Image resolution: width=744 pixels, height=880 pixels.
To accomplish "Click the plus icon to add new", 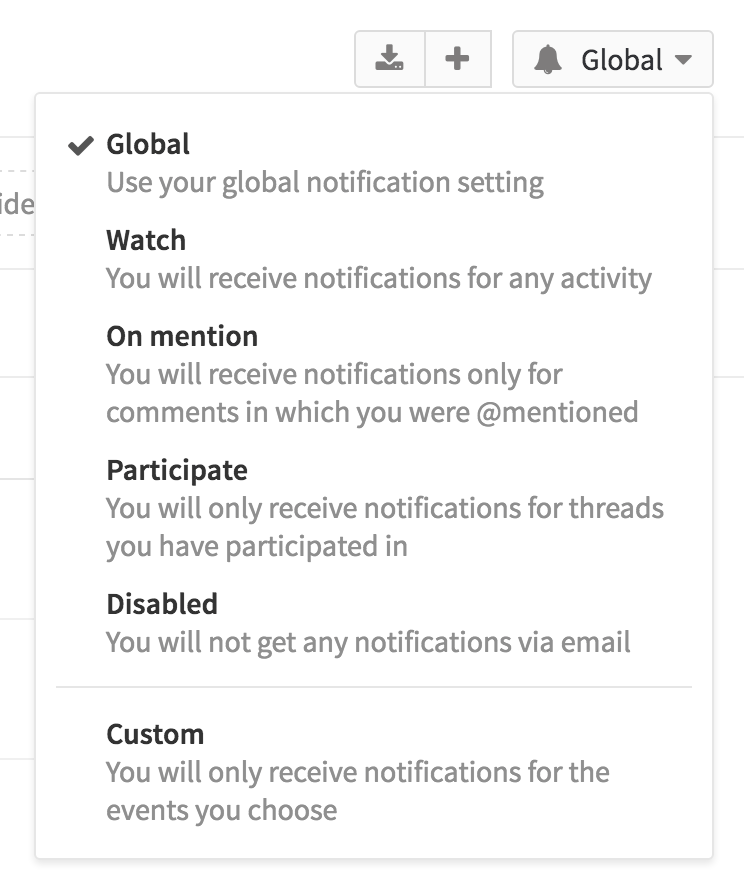I will tap(457, 59).
